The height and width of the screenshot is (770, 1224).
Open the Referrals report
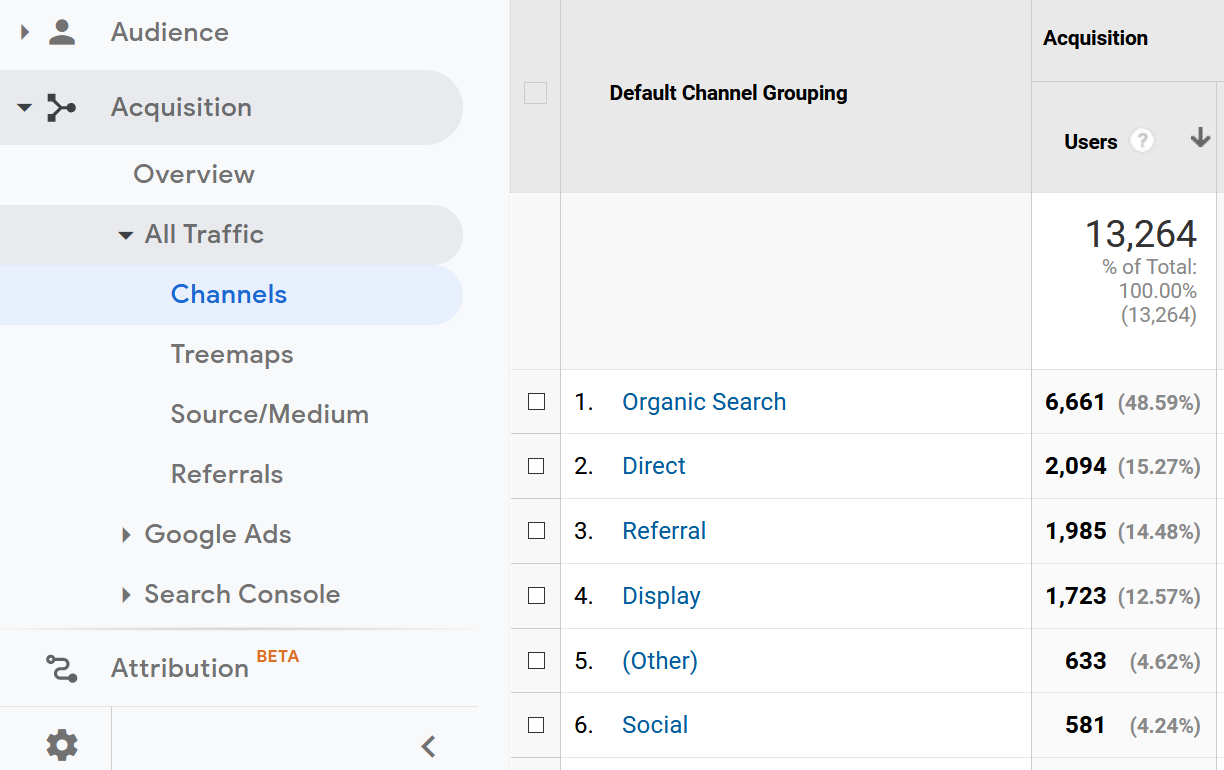(x=227, y=474)
